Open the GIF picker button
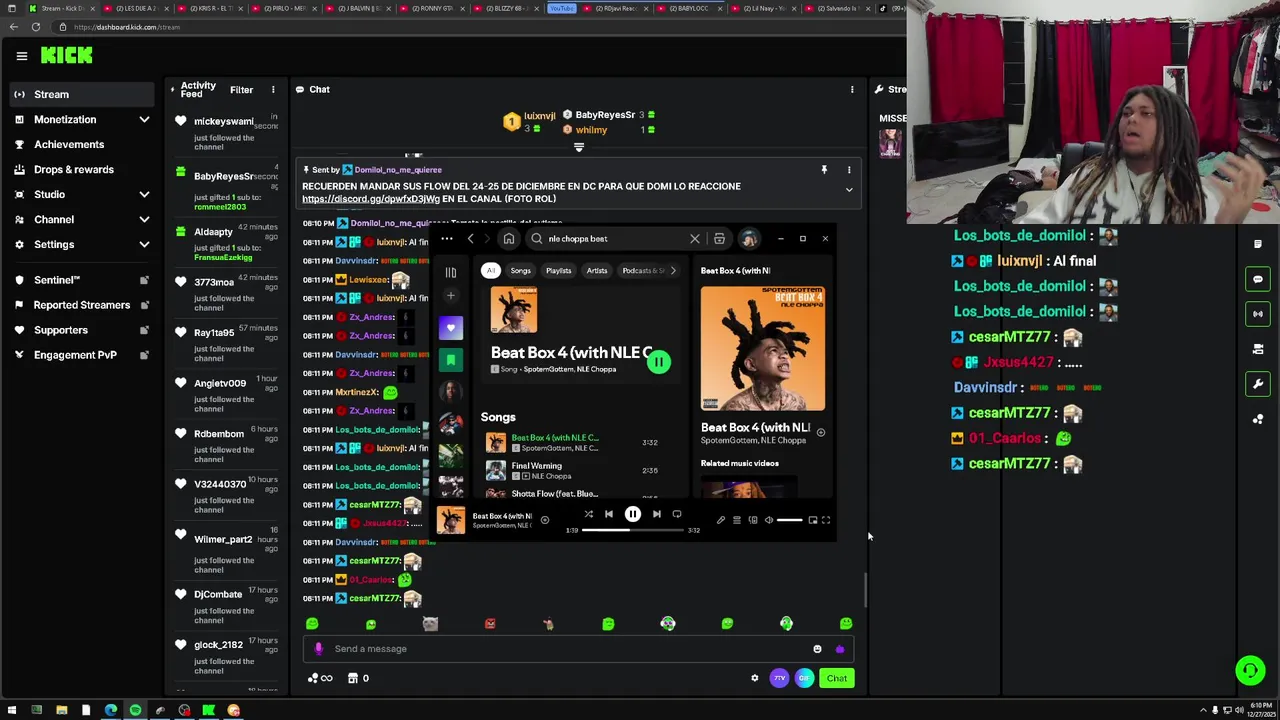Screen dimensions: 1280x720 coord(804,678)
